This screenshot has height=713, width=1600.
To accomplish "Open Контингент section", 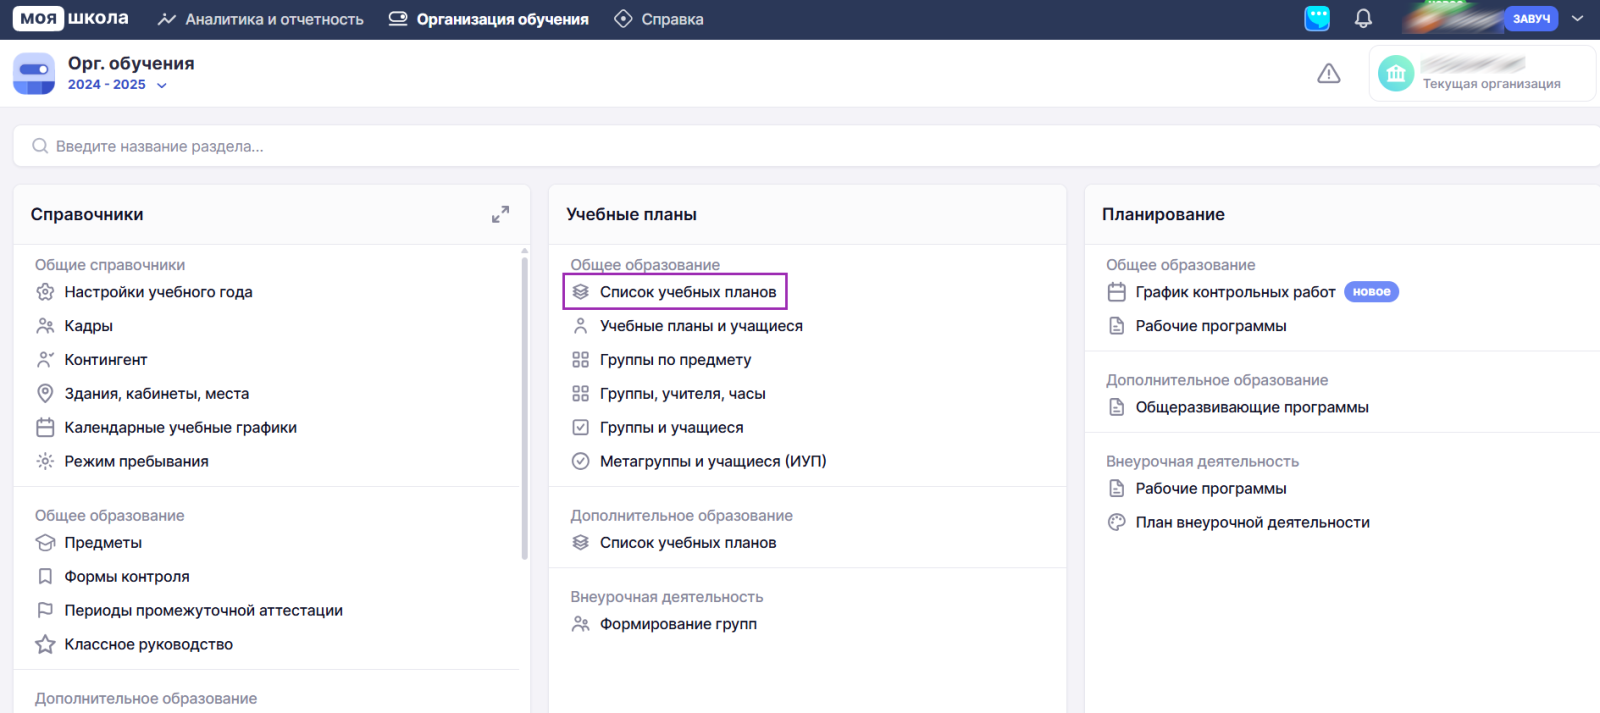I will coord(106,360).
